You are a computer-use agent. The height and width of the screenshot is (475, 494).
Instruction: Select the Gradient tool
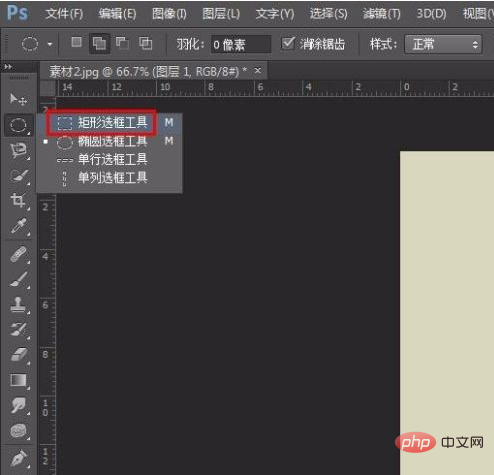click(18, 380)
